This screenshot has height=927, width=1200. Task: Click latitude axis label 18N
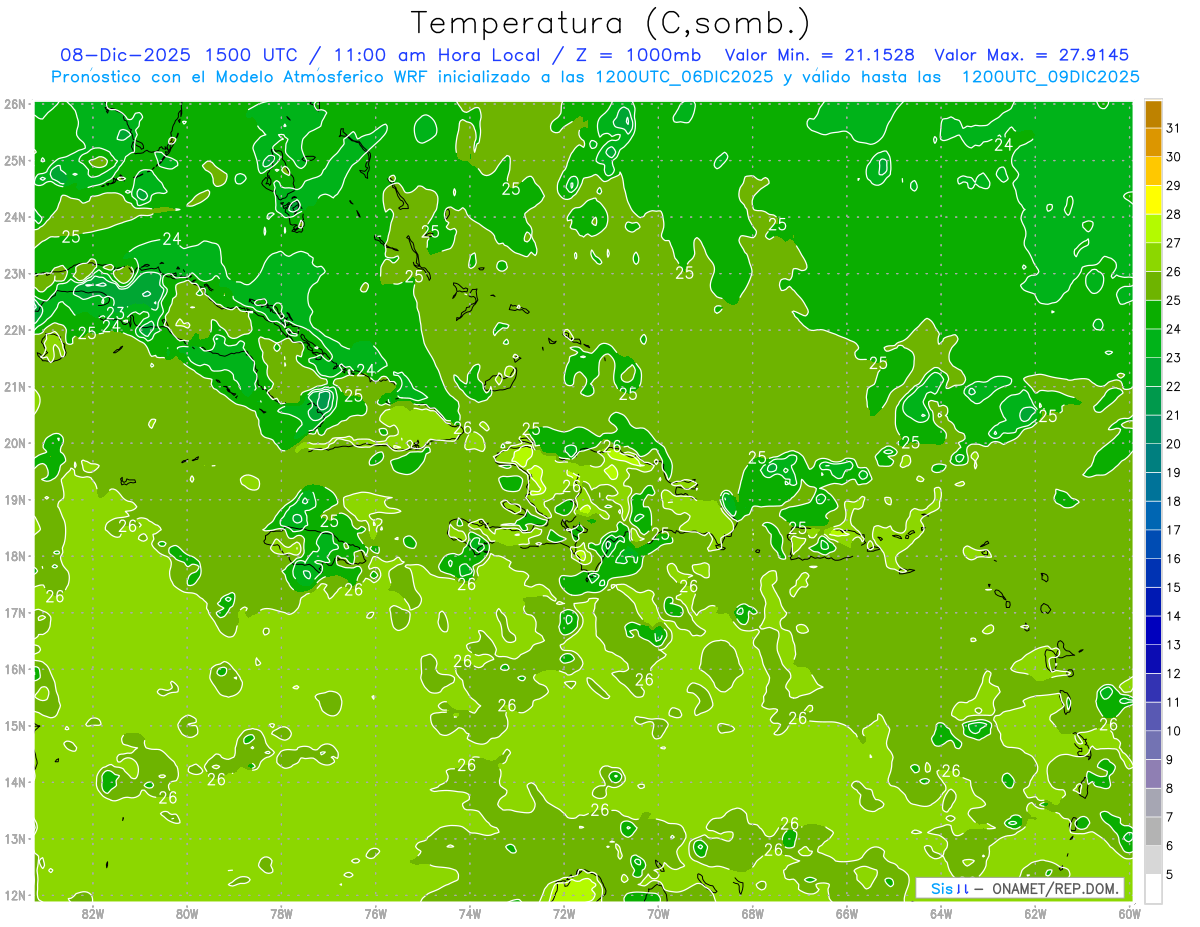tap(14, 556)
